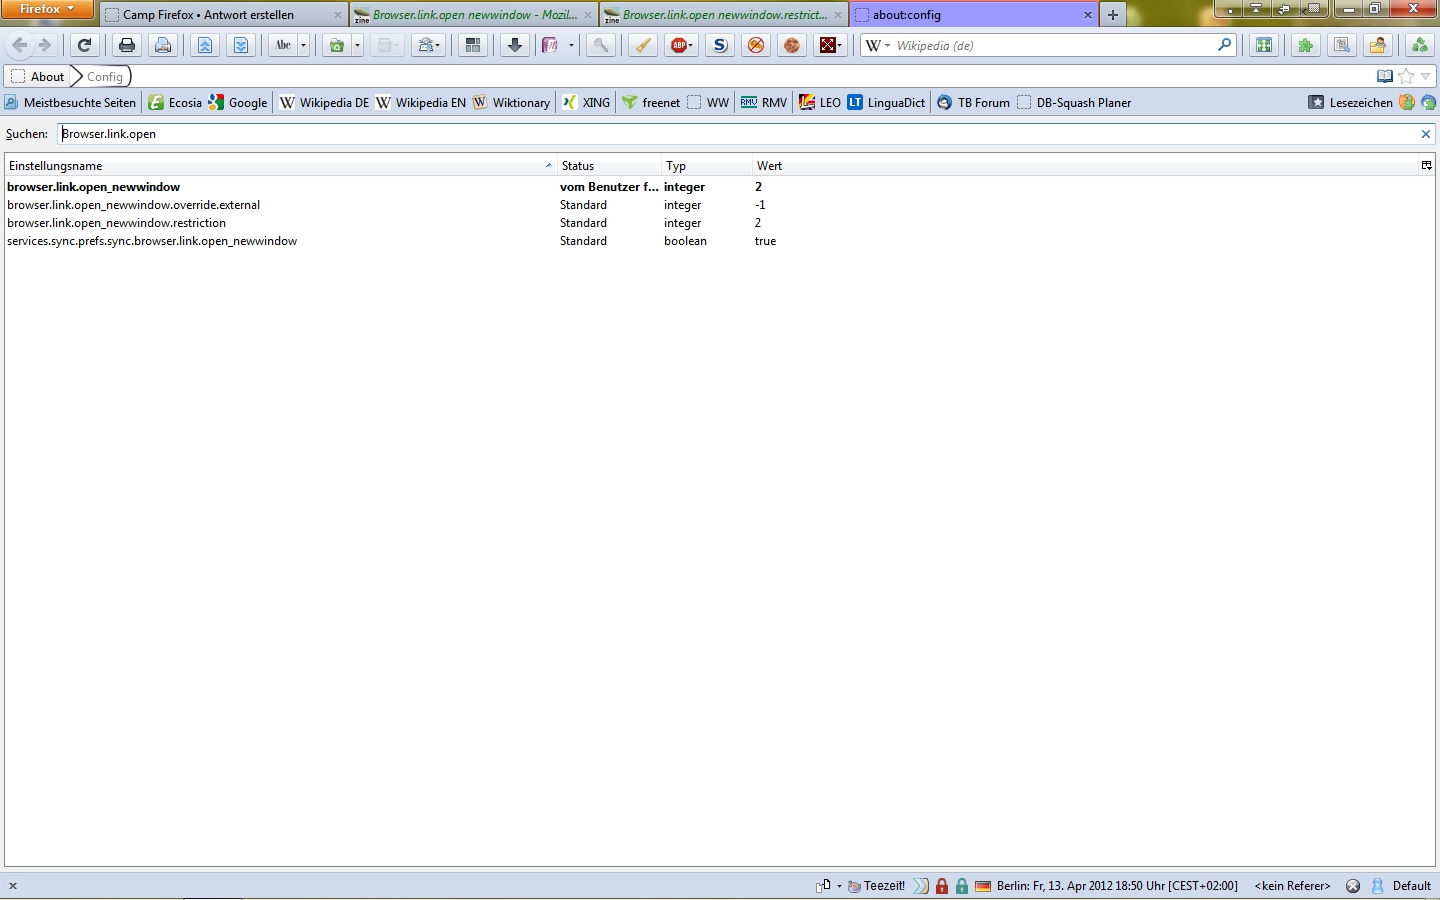Screen dimensions: 1440x900
Task: Click the red ABP Adblock Plus icon
Action: point(681,45)
